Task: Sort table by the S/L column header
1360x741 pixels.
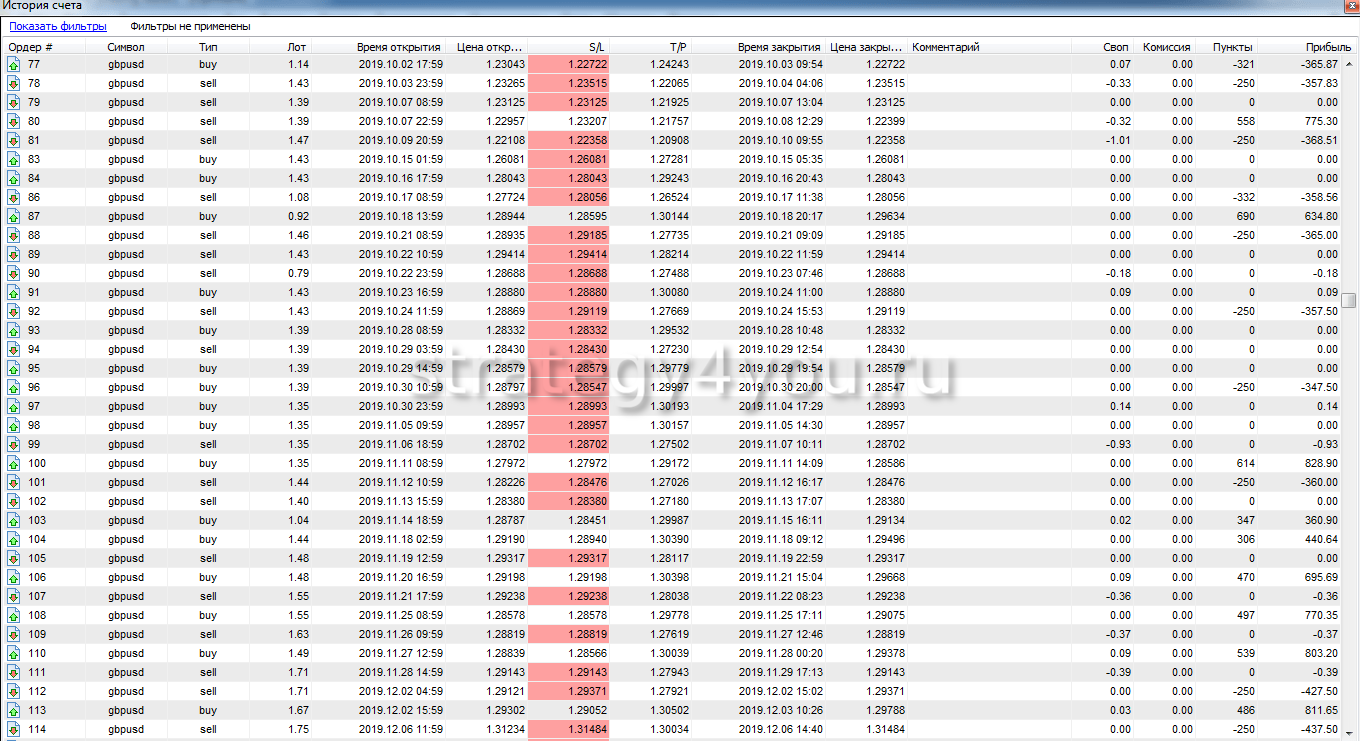Action: pyautogui.click(x=594, y=47)
